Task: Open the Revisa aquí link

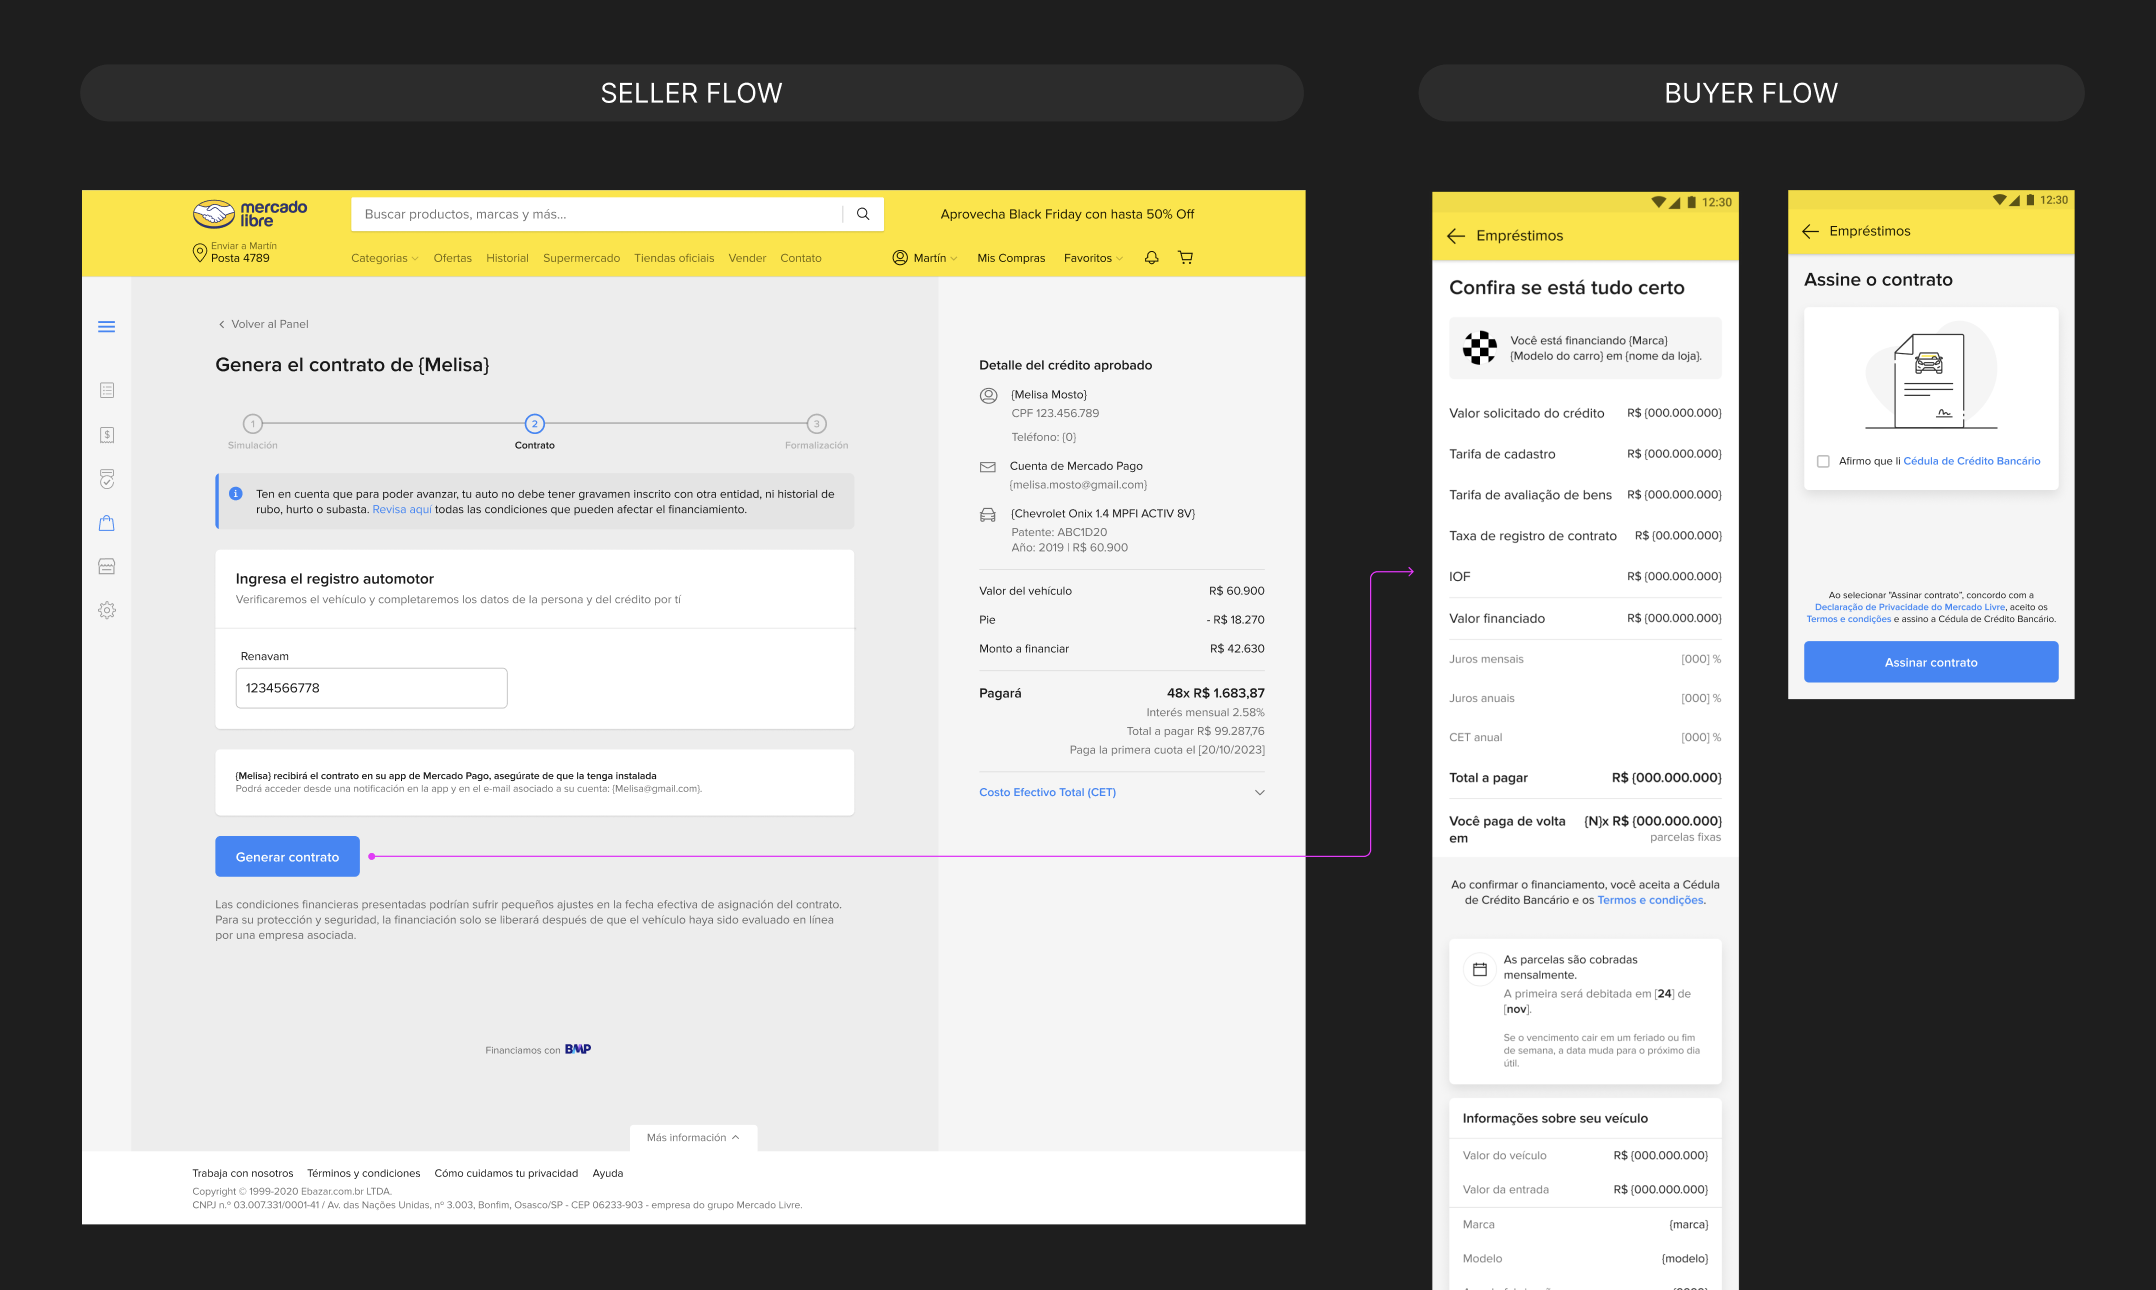Action: [x=402, y=510]
